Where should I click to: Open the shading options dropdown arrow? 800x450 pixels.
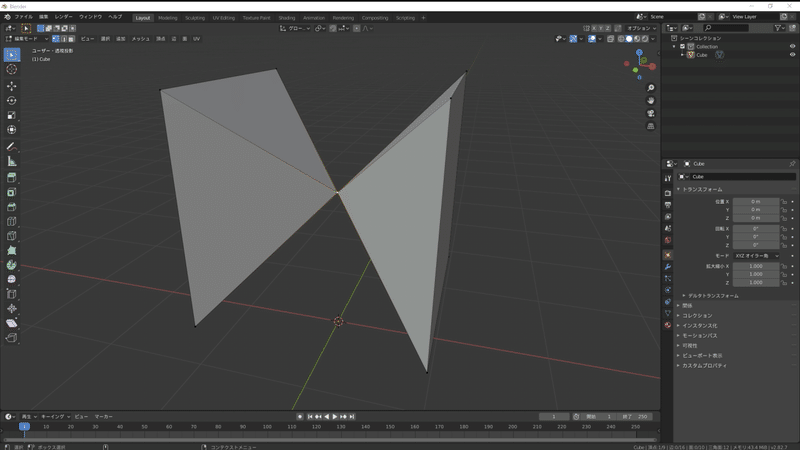pyautogui.click(x=653, y=39)
